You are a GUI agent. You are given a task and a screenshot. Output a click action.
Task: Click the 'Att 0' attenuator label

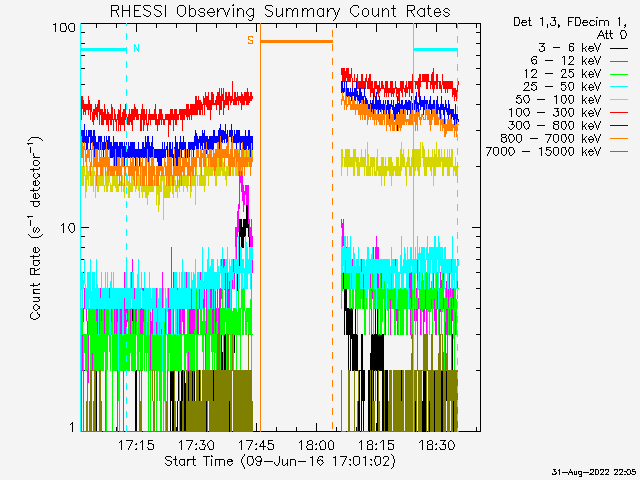point(612,35)
